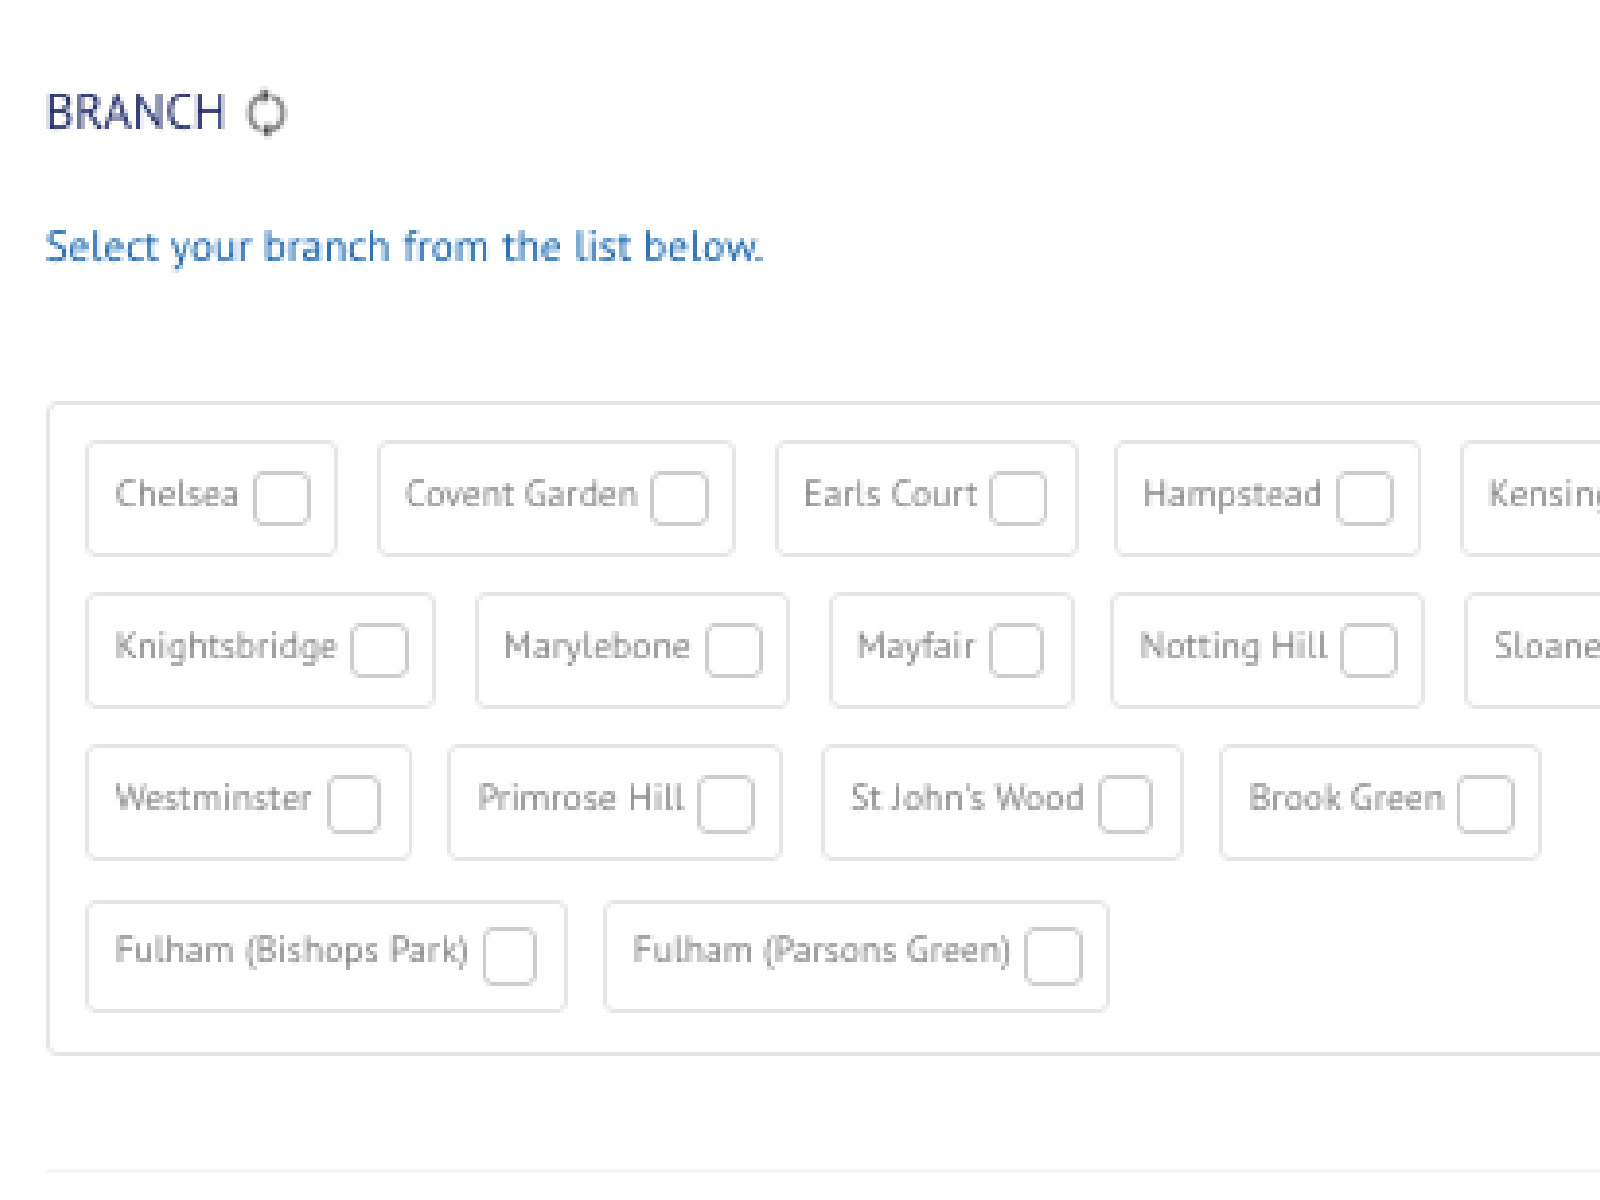Select the Primrose Hill checkbox
The image size is (1600, 1200).
[726, 804]
